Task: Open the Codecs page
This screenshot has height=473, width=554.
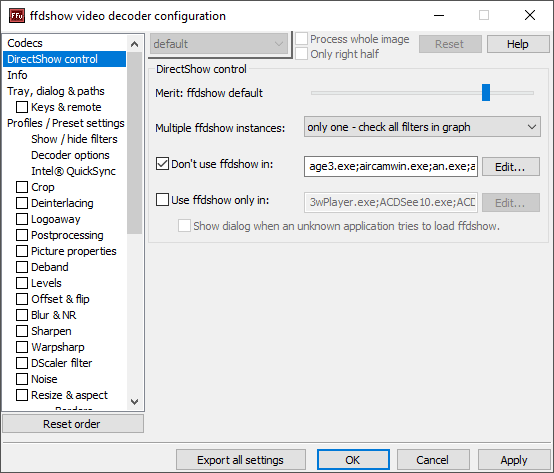Action: tap(25, 43)
